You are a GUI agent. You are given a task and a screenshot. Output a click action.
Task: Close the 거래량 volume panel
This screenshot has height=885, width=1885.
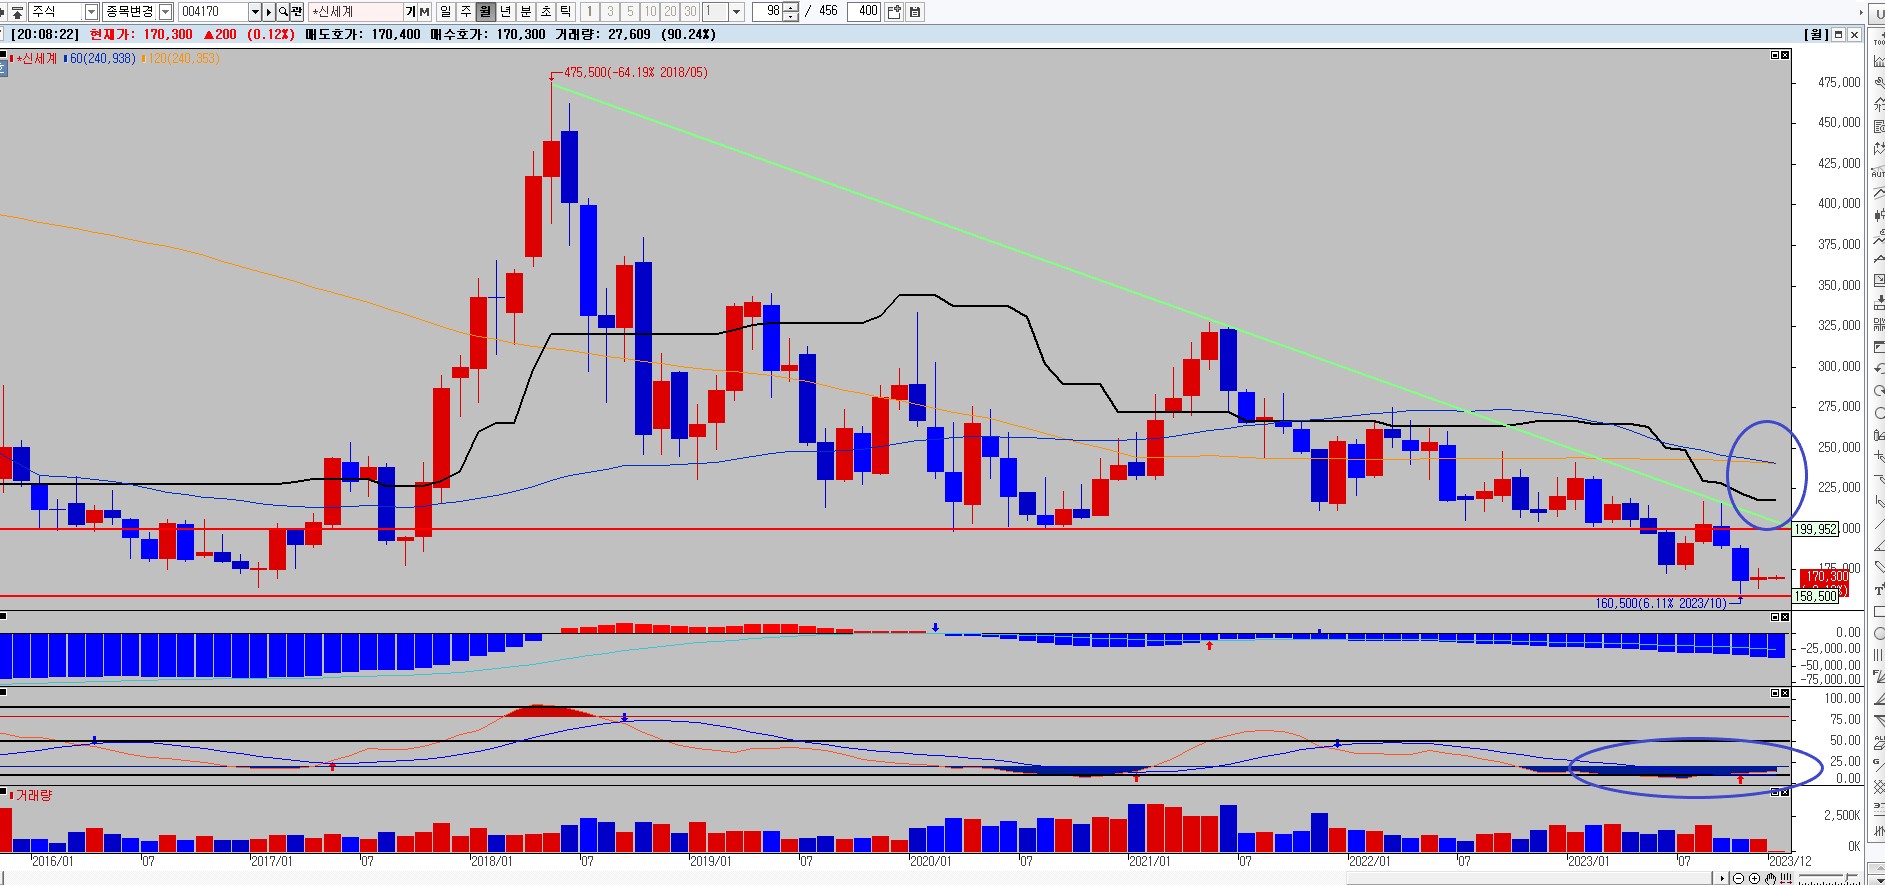1785,792
